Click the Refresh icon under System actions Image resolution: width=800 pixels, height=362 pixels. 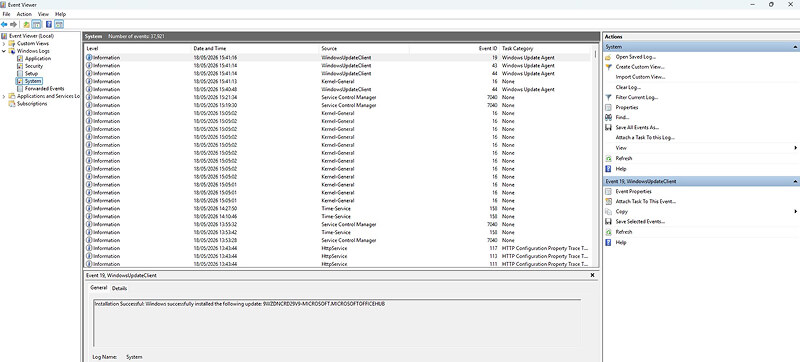point(608,159)
